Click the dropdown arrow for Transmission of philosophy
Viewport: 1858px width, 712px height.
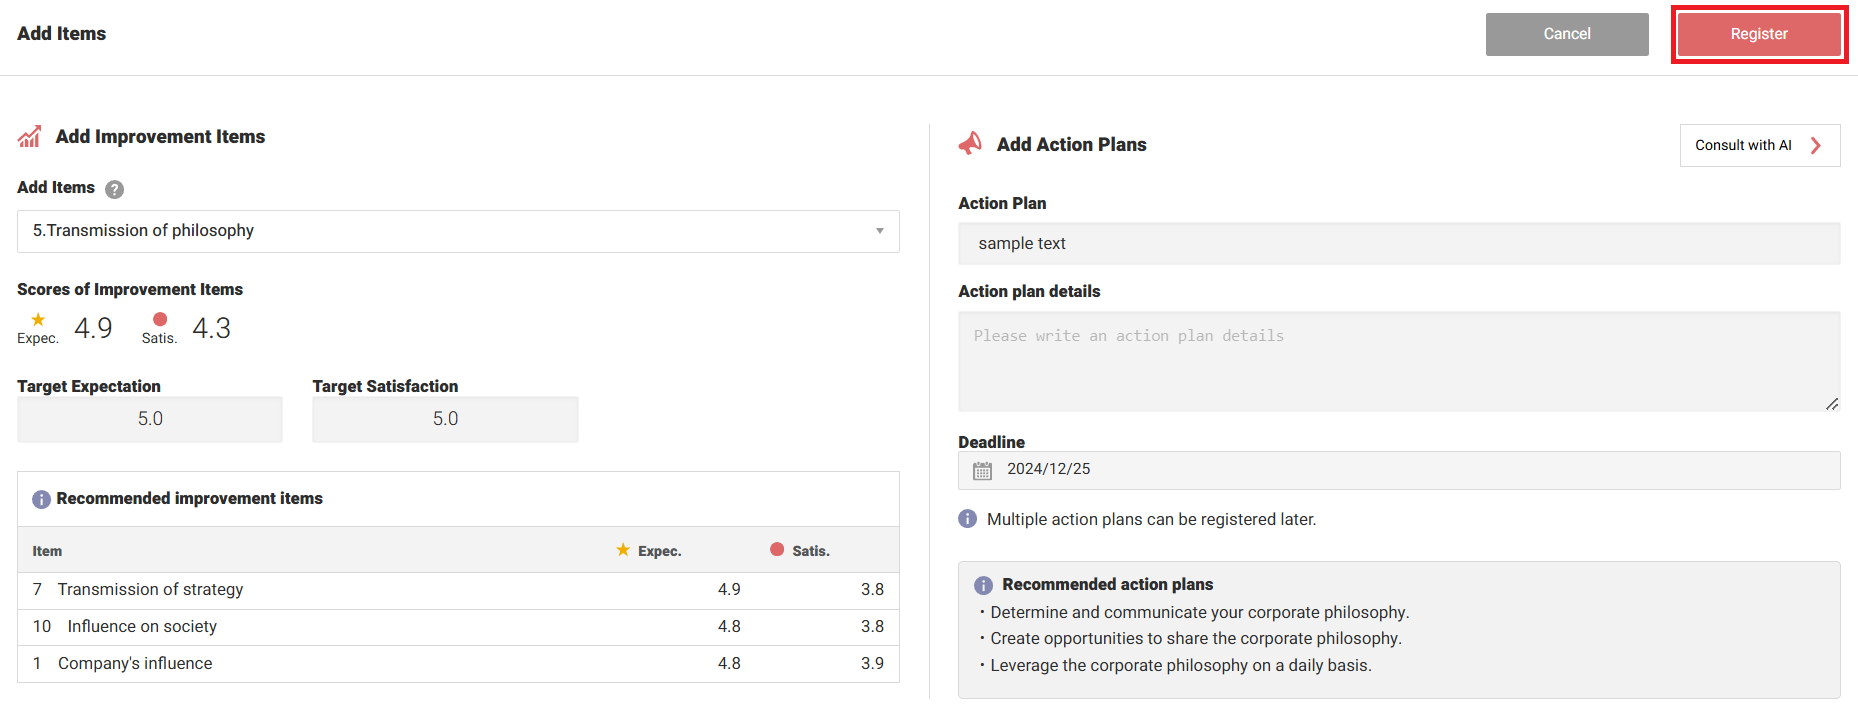pos(880,231)
